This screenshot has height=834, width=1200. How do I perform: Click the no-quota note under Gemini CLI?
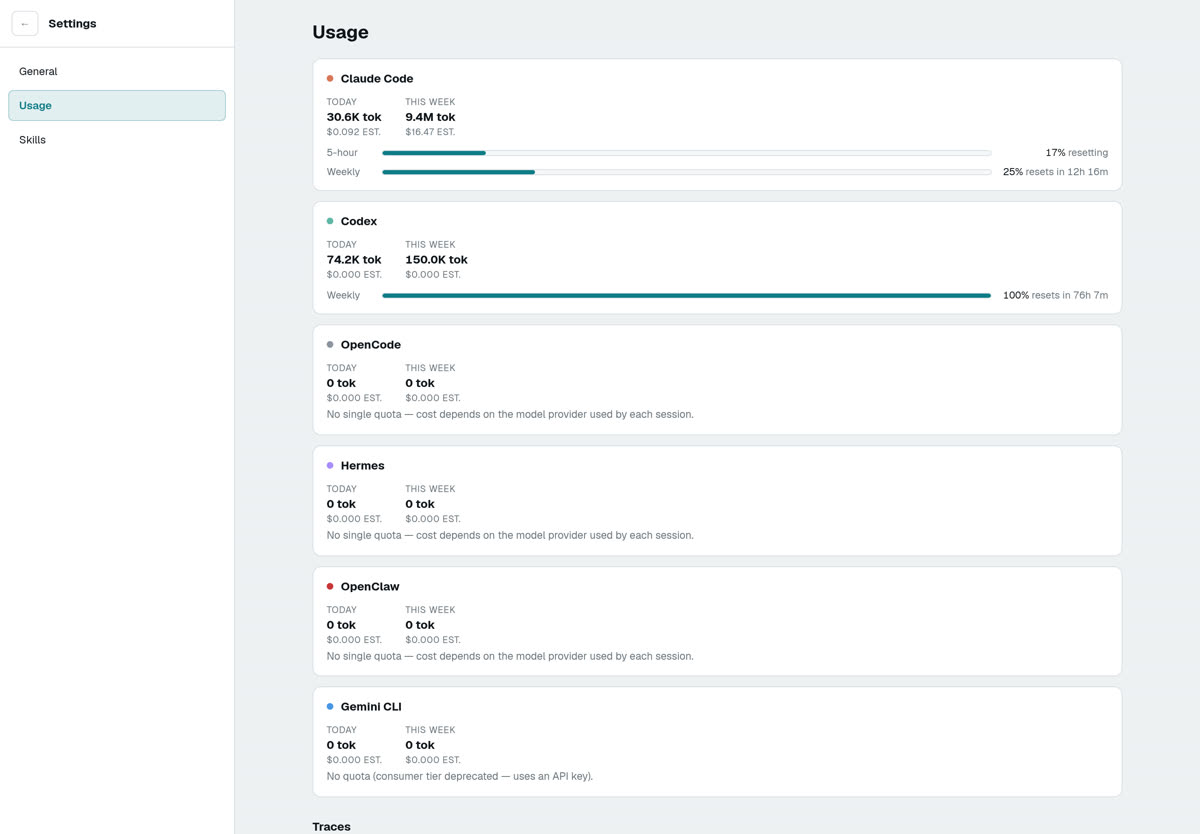(460, 776)
